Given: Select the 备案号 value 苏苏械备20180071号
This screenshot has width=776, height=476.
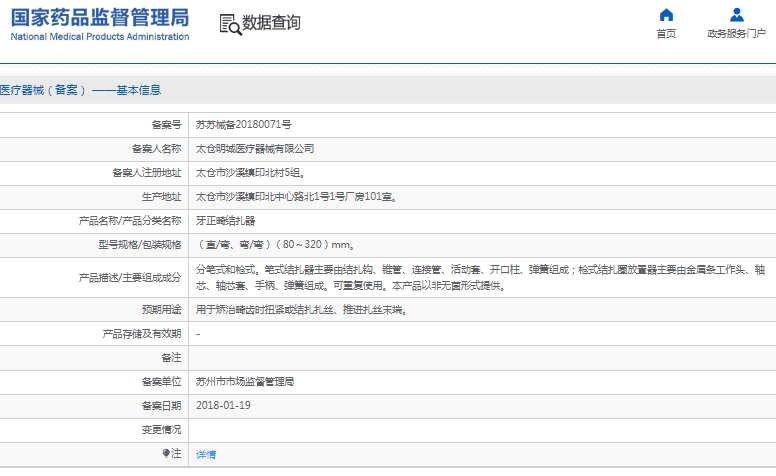Looking at the screenshot, I should 243,125.
